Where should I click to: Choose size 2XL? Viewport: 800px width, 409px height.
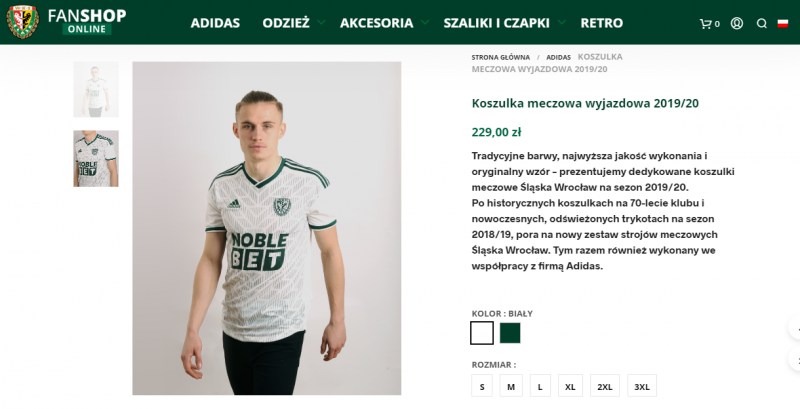[605, 386]
